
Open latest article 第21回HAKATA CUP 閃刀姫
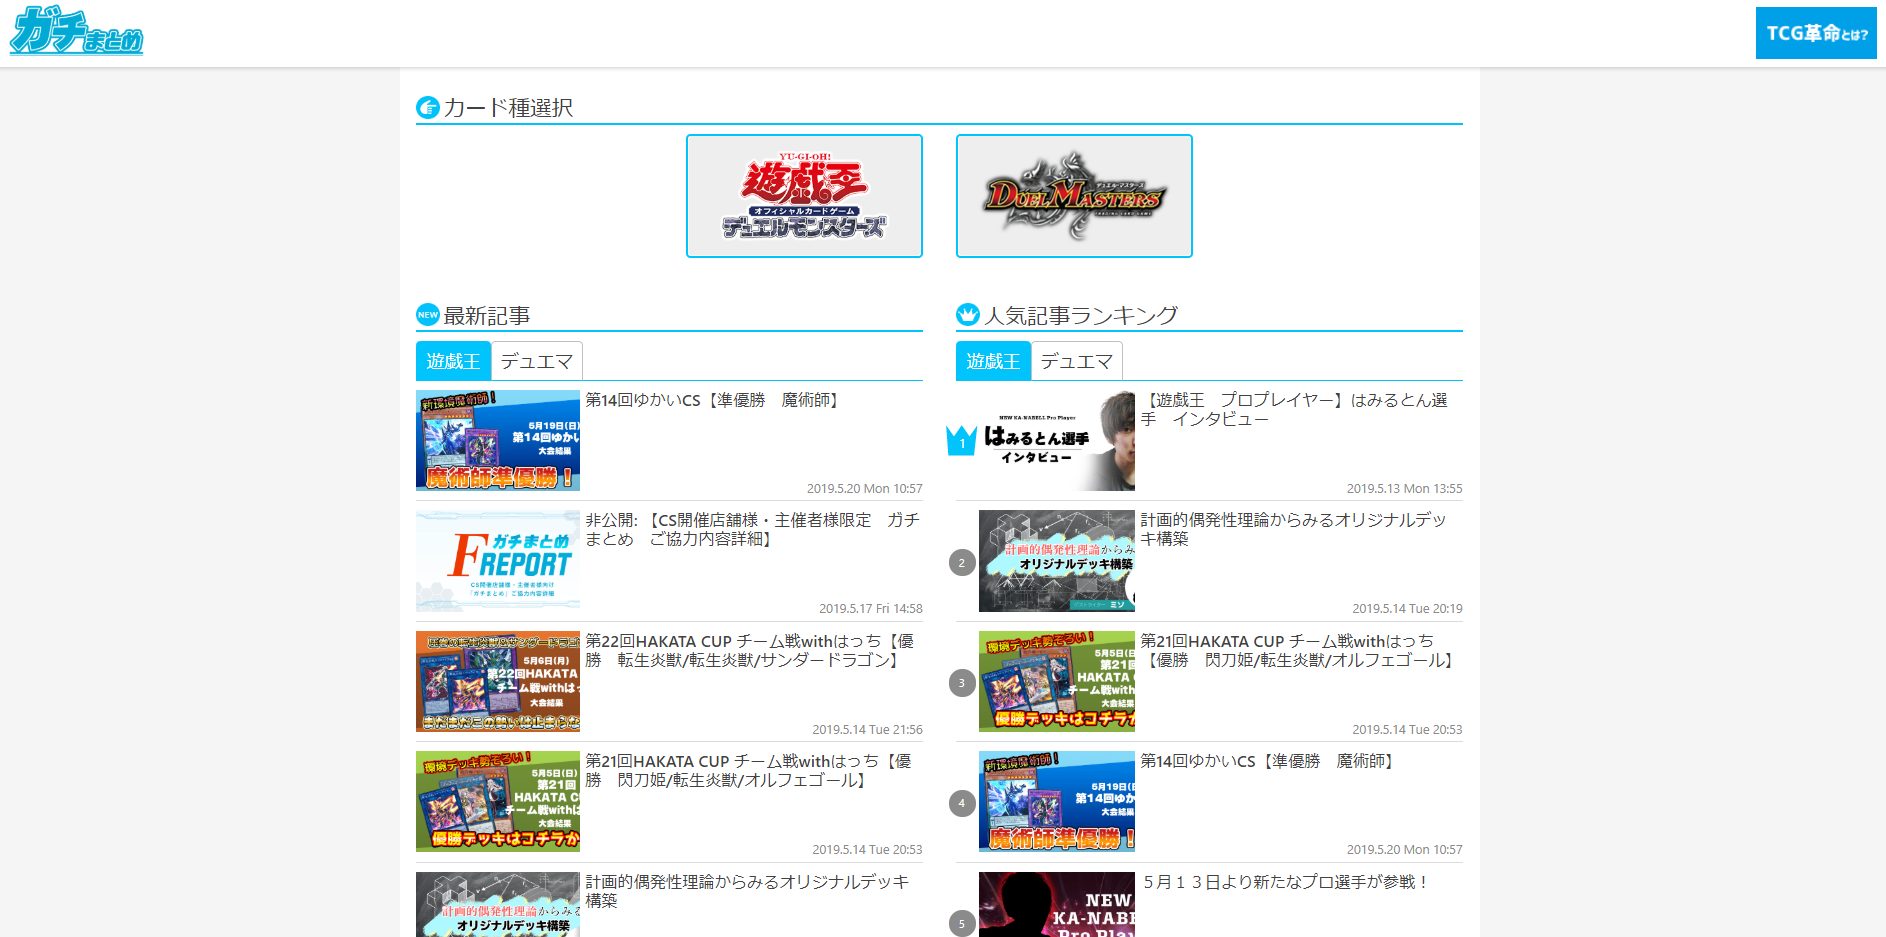click(x=749, y=770)
